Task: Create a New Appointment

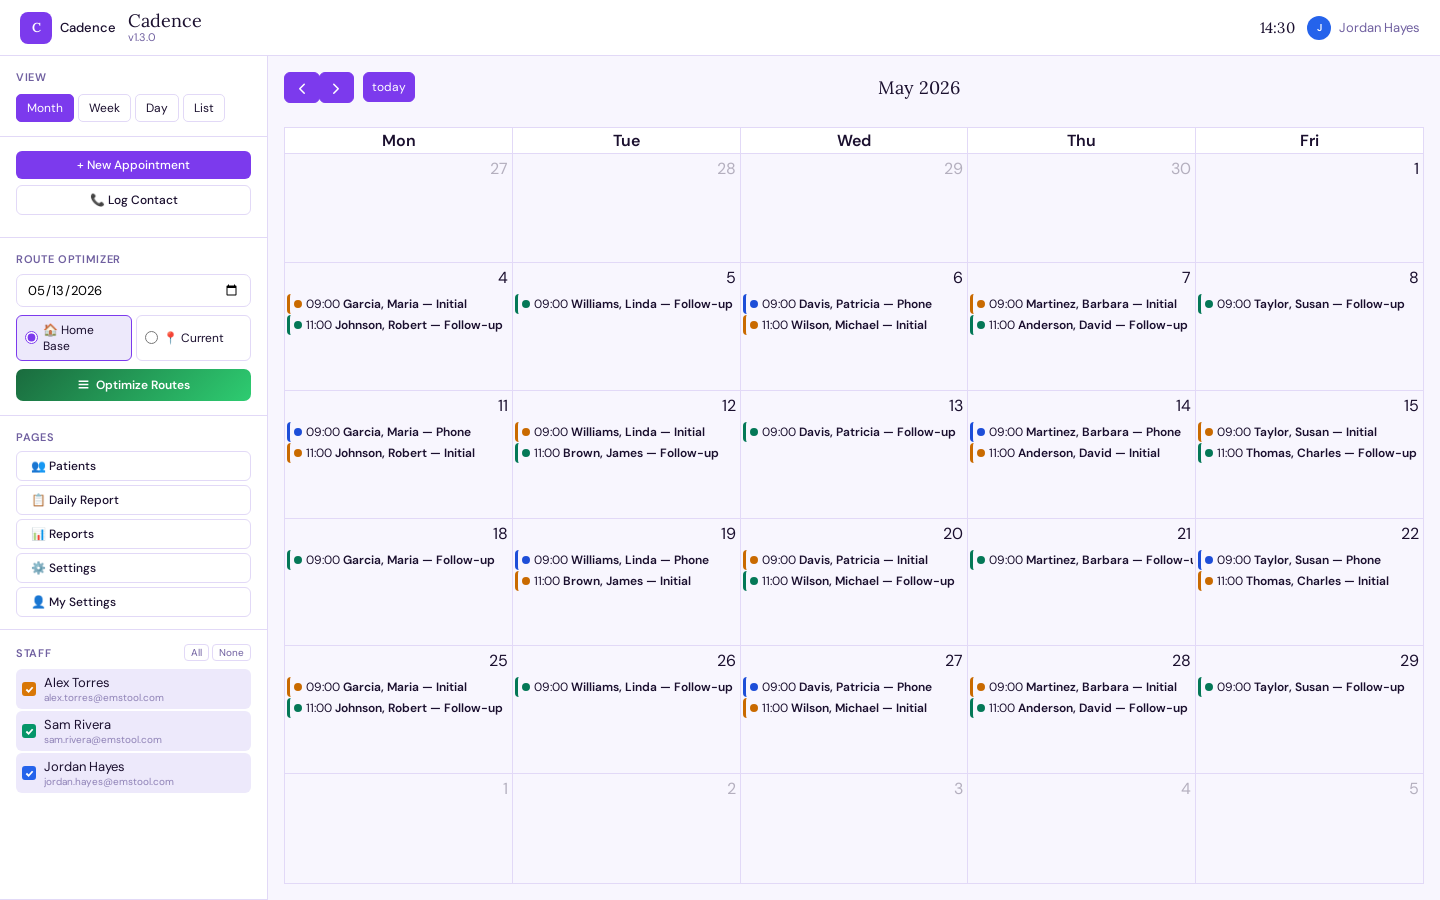Action: [133, 165]
